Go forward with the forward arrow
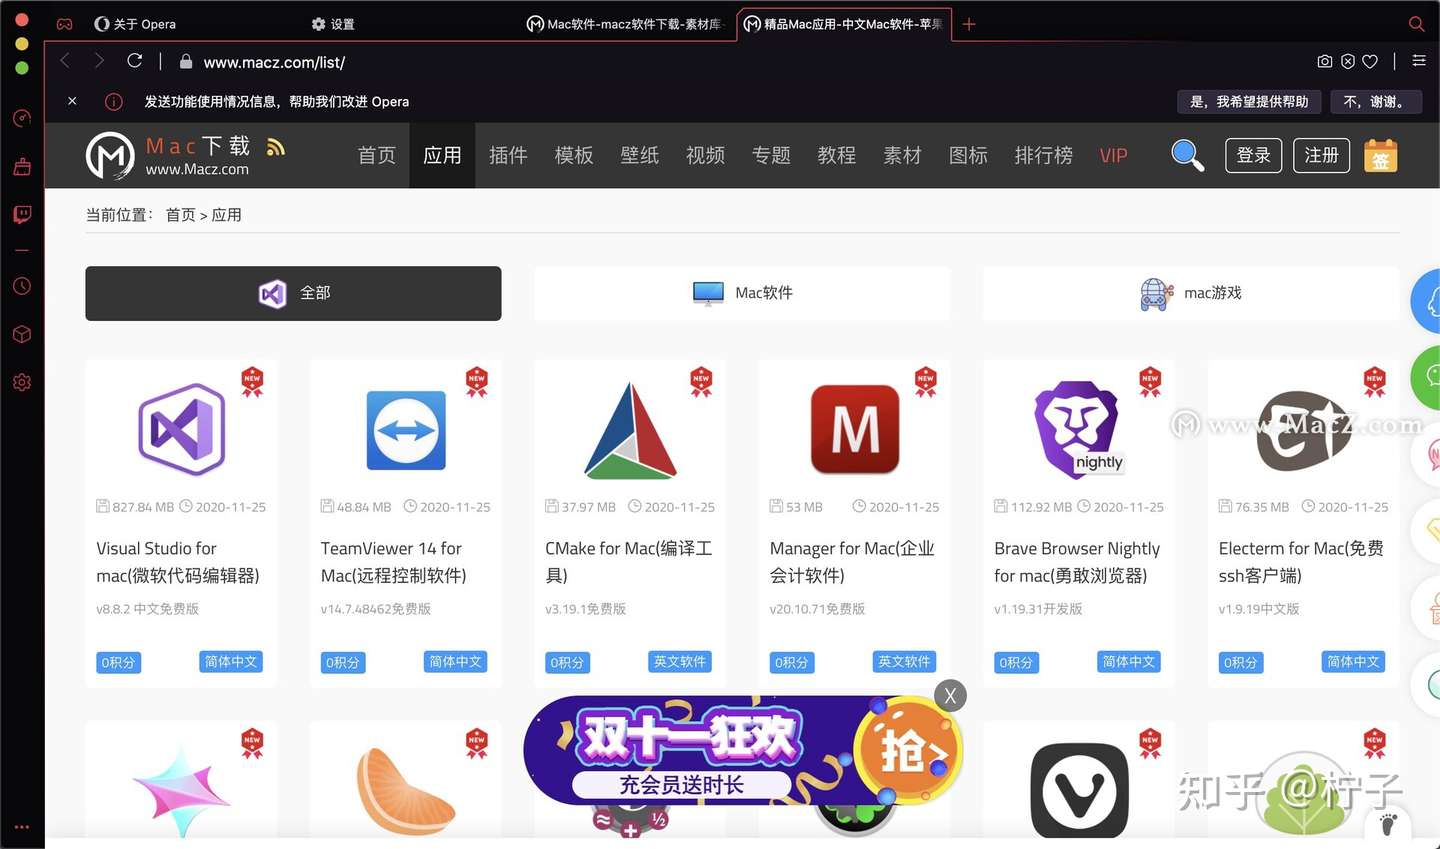The image size is (1440, 849). (99, 61)
